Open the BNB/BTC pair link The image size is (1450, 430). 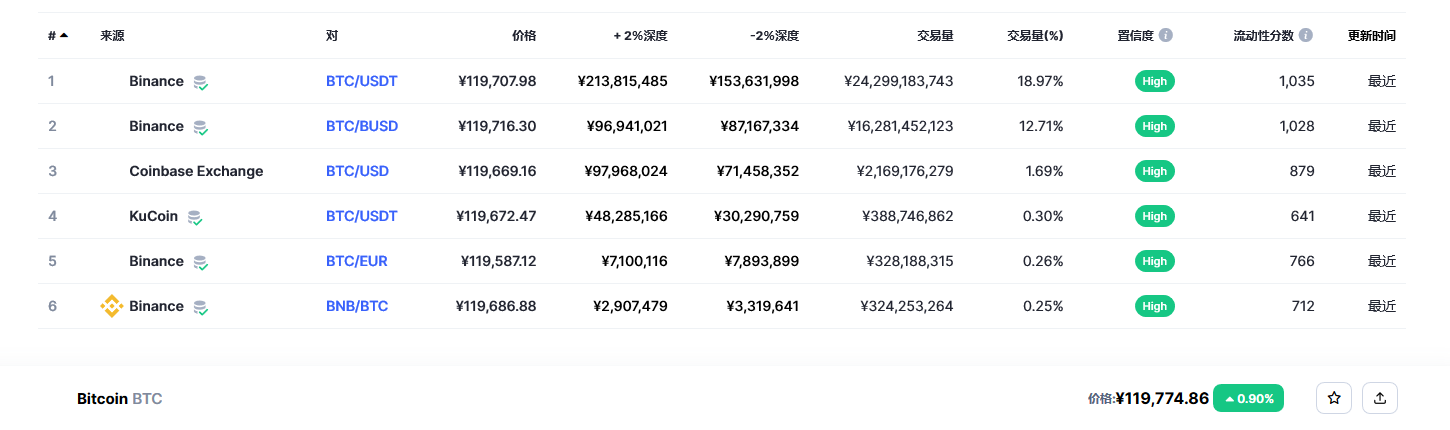pos(357,306)
